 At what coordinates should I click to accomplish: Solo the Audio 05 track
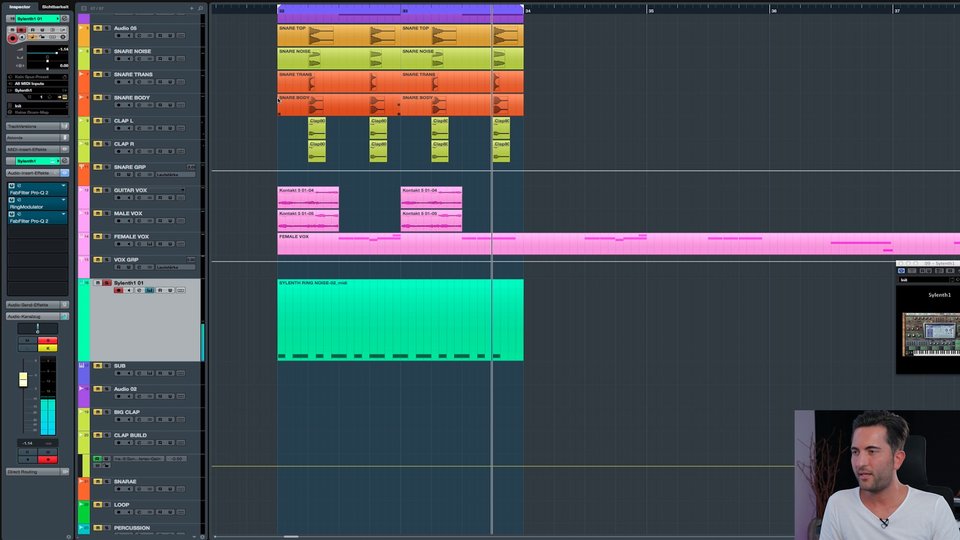(x=107, y=28)
